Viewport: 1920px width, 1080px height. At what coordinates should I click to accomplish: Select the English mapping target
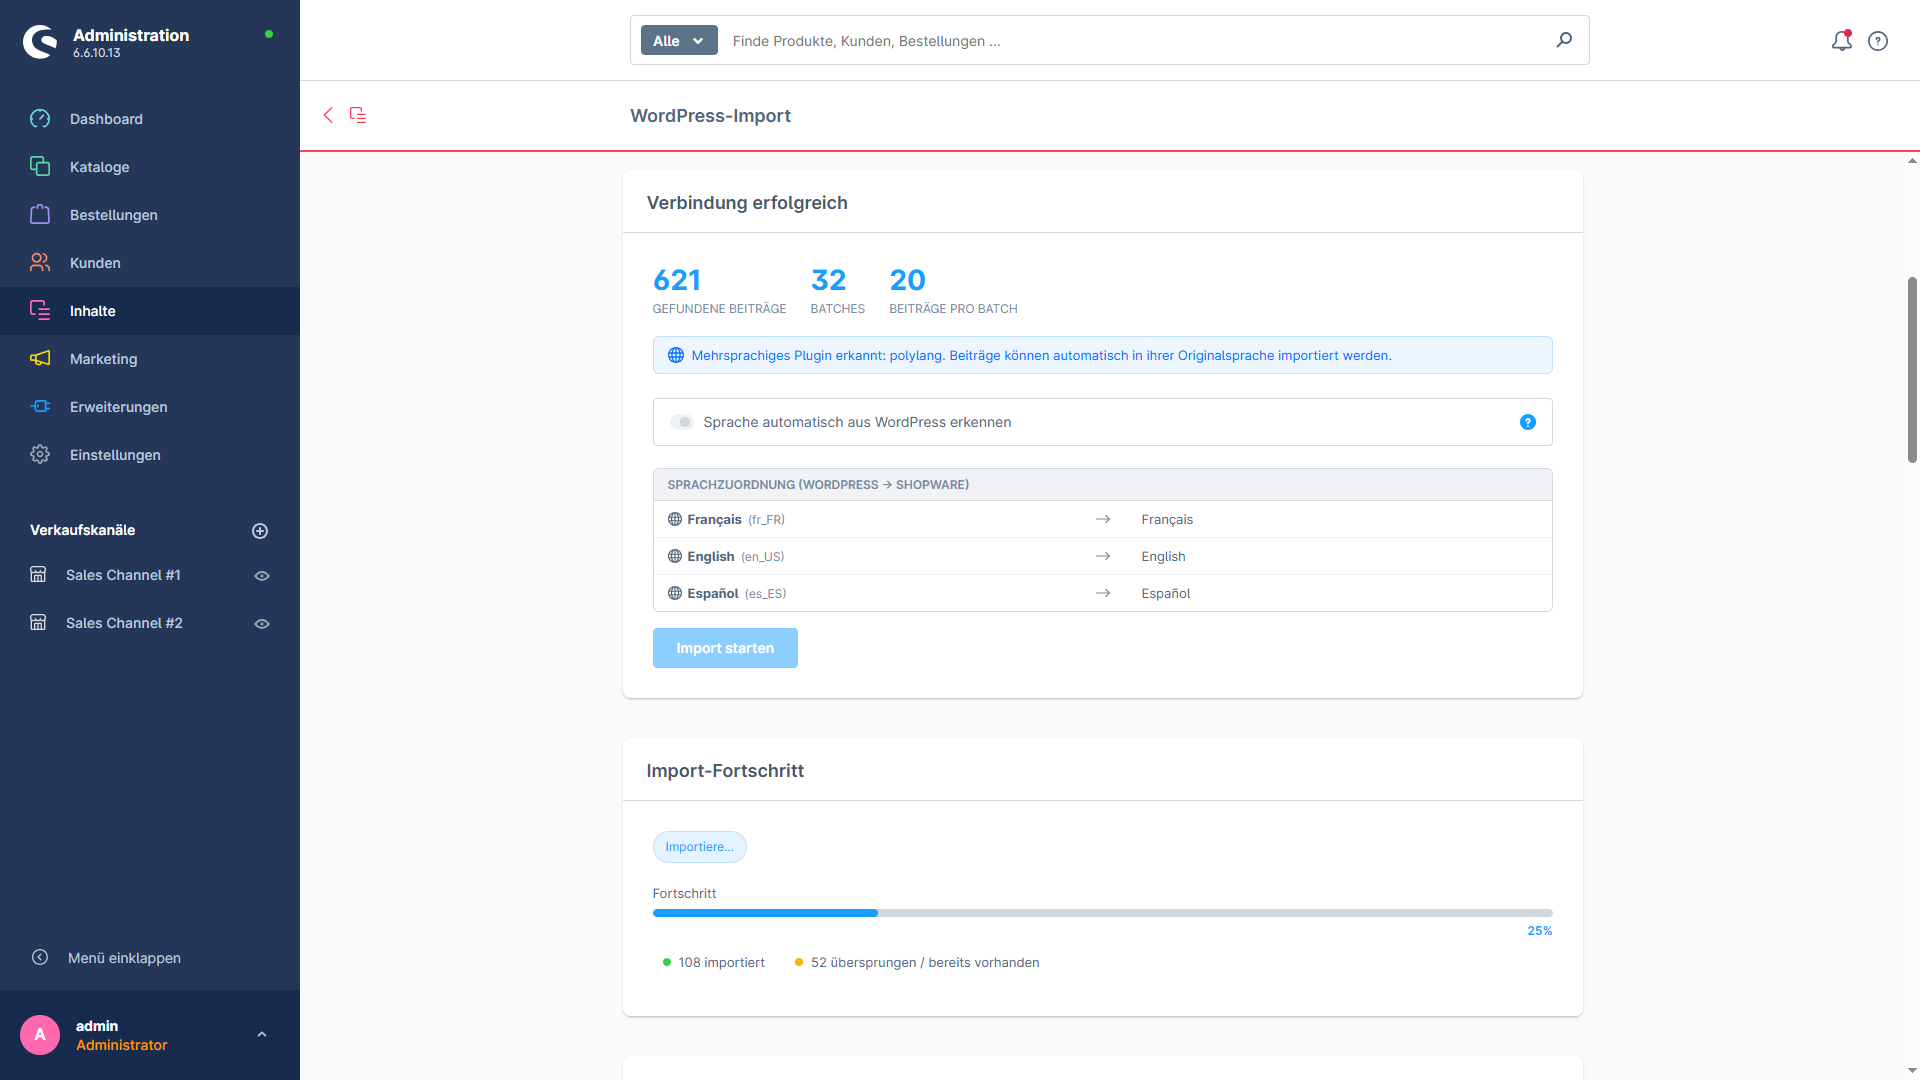click(1163, 556)
